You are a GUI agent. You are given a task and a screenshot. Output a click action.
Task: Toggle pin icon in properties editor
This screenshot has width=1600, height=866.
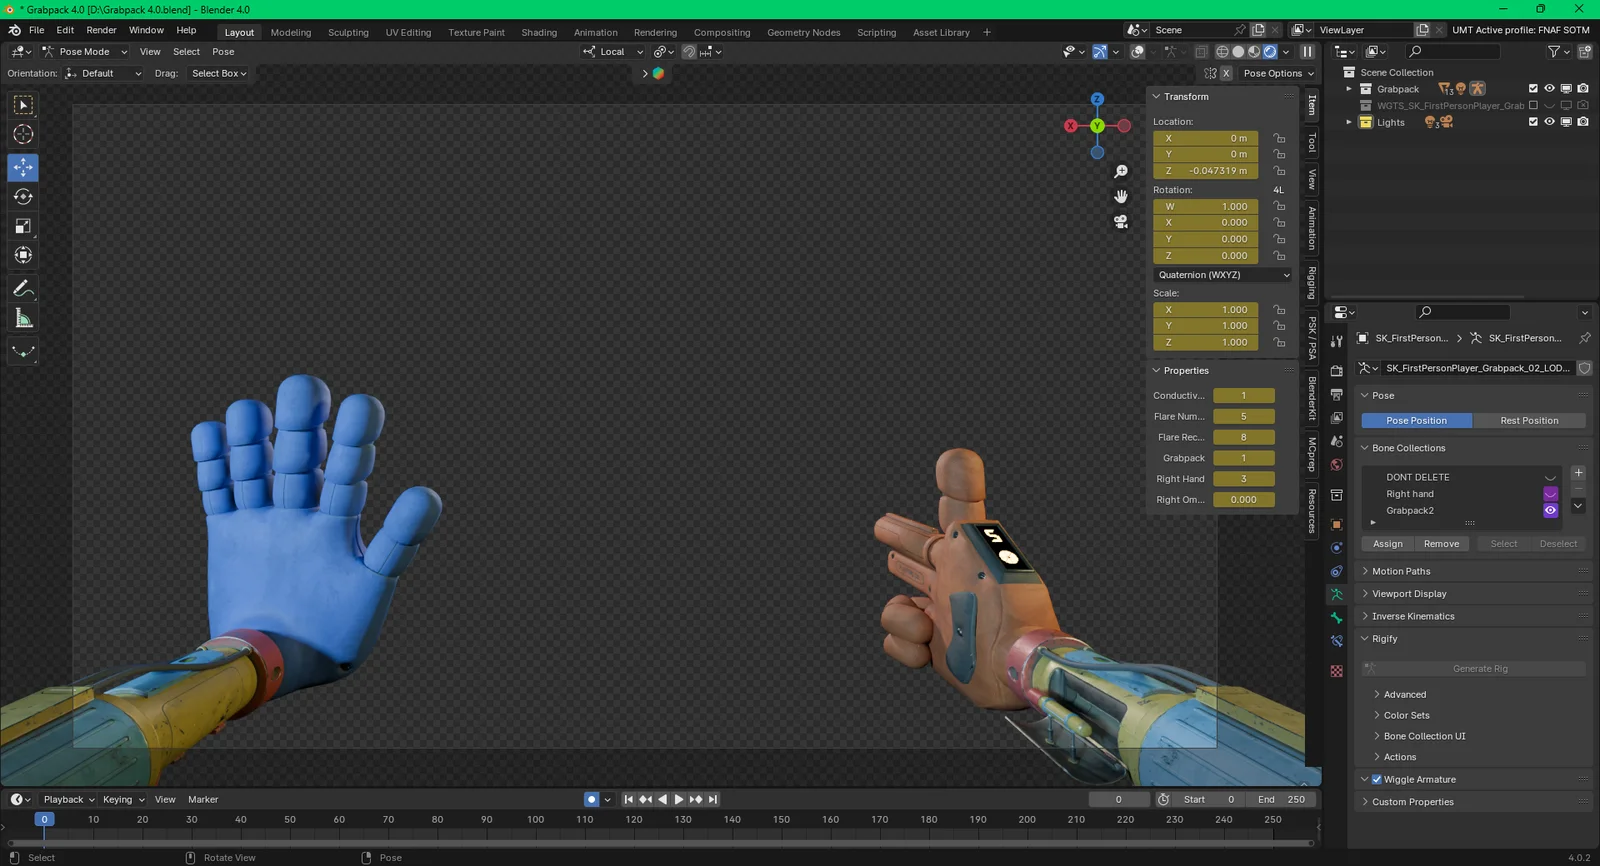click(1585, 338)
